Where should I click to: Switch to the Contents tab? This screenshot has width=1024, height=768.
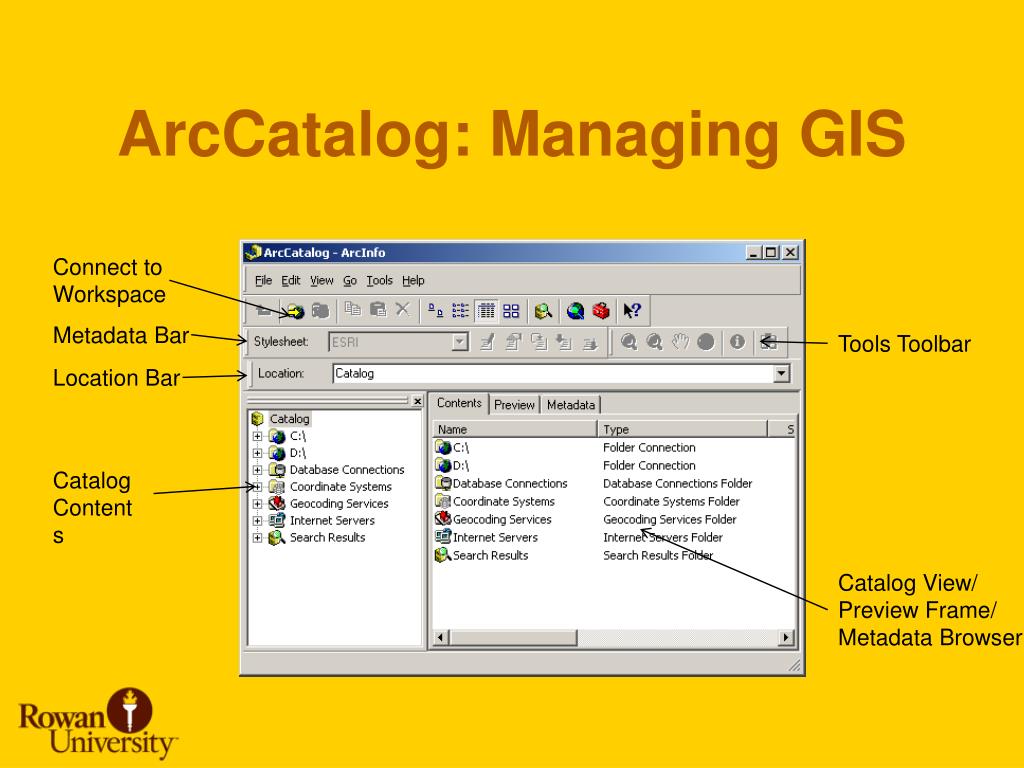click(459, 404)
